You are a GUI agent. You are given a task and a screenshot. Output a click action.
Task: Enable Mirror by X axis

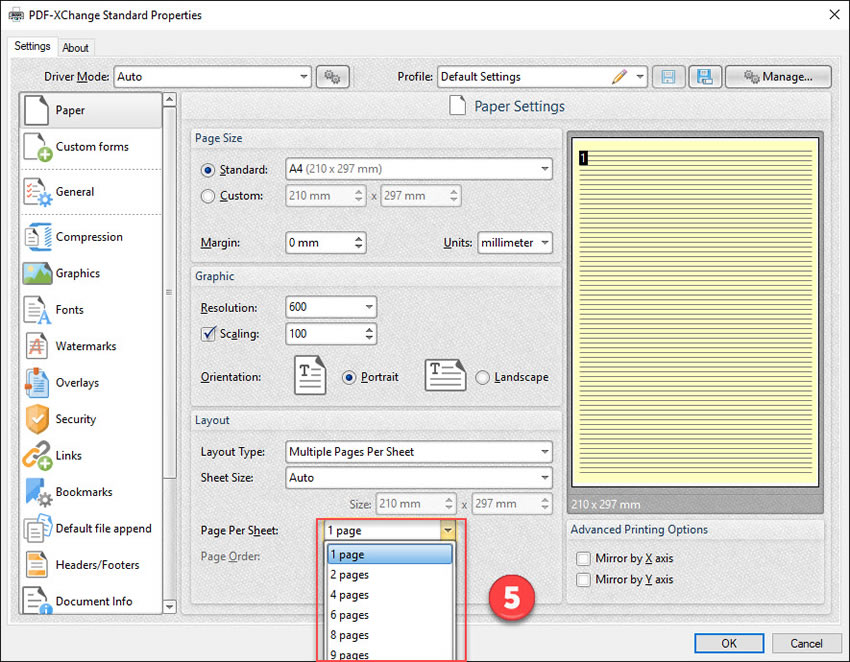[583, 558]
